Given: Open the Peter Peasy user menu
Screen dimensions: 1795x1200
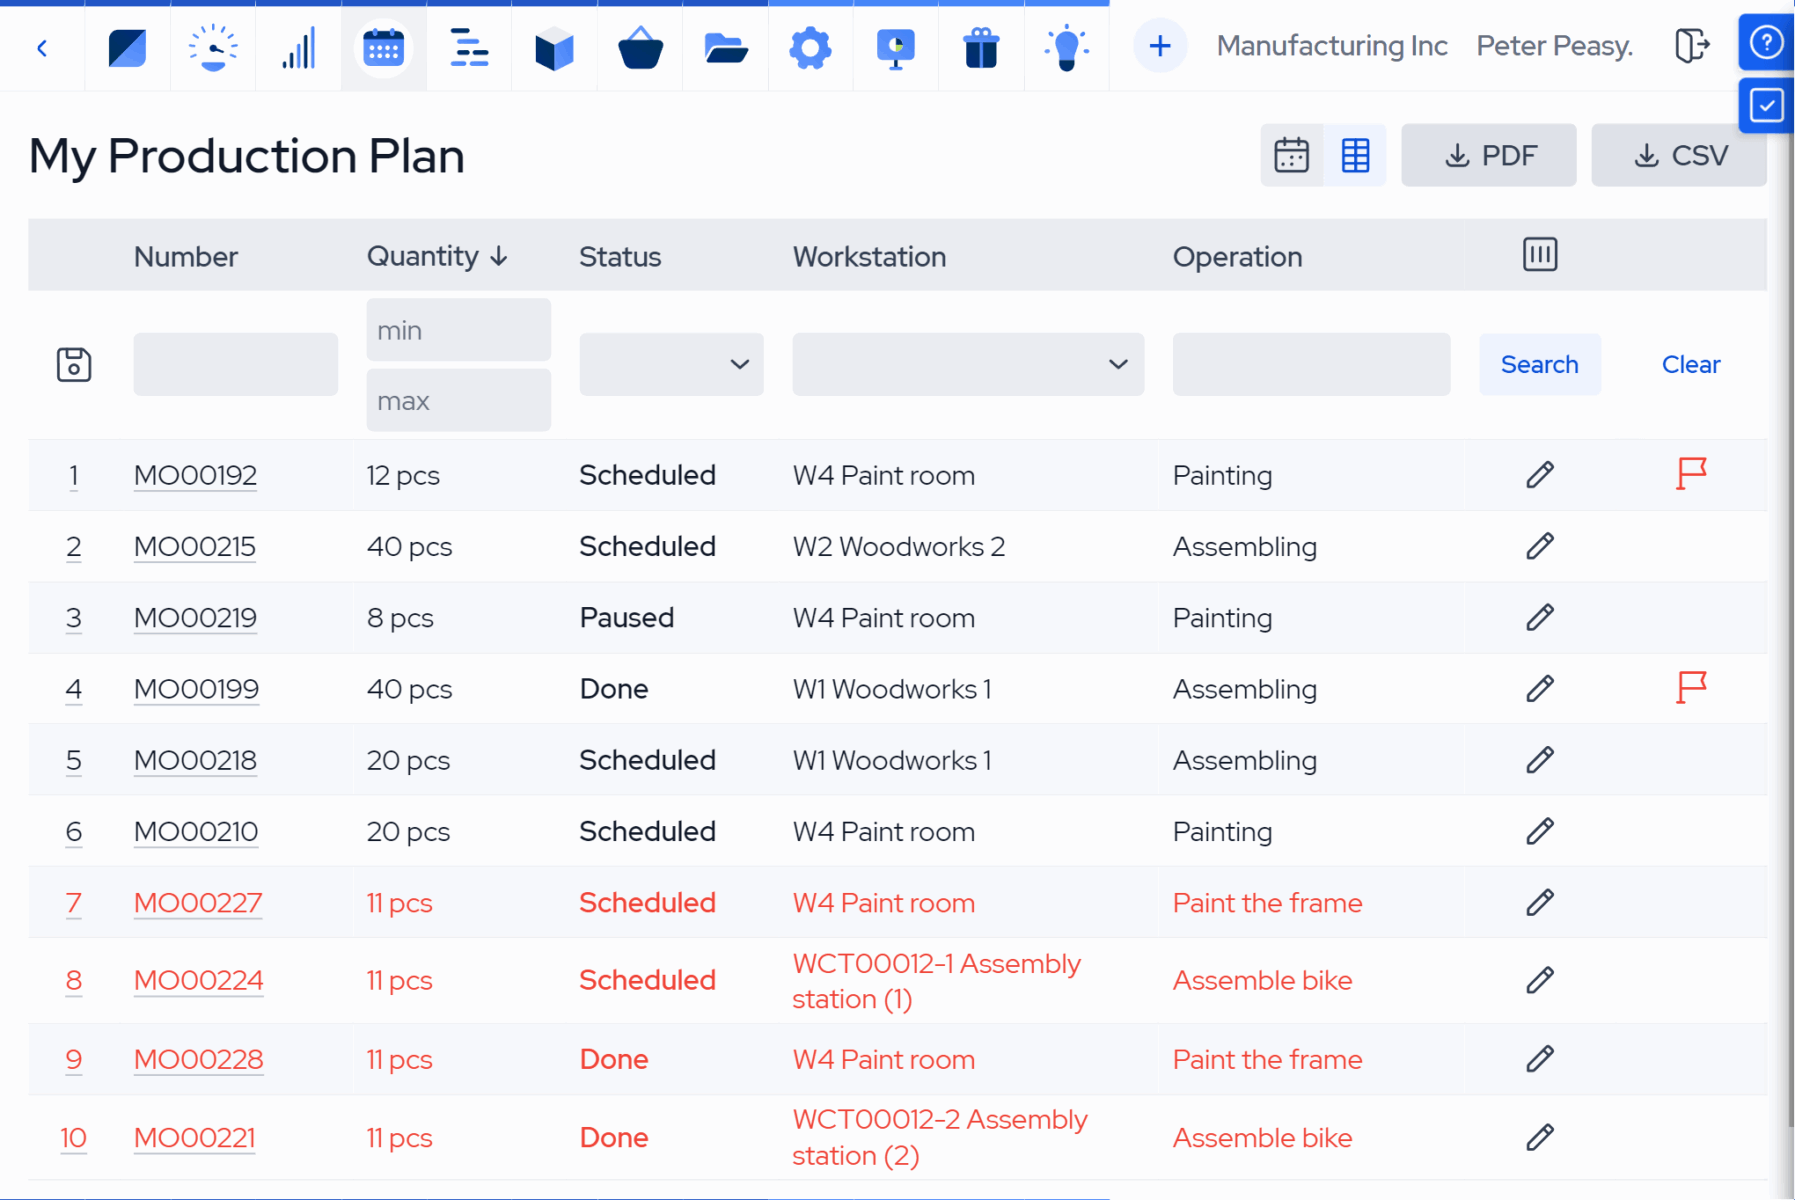Looking at the screenshot, I should 1554,46.
